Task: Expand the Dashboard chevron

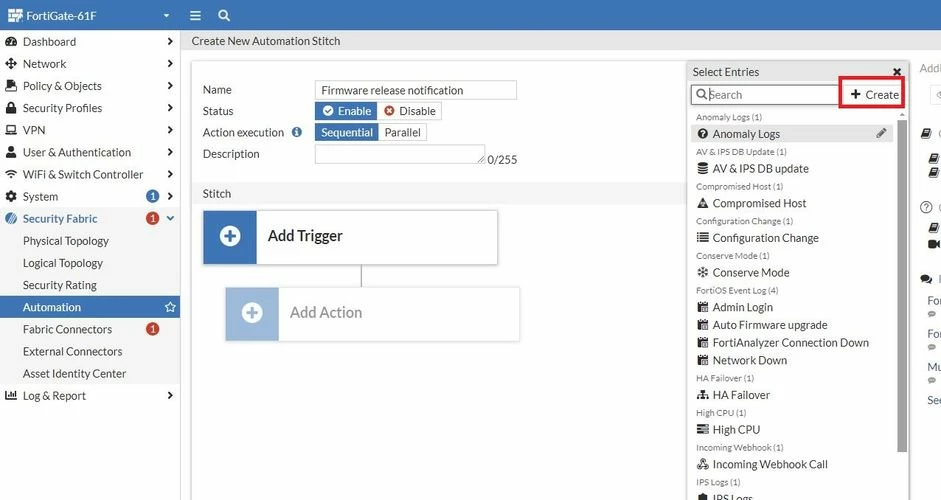Action: [170, 41]
